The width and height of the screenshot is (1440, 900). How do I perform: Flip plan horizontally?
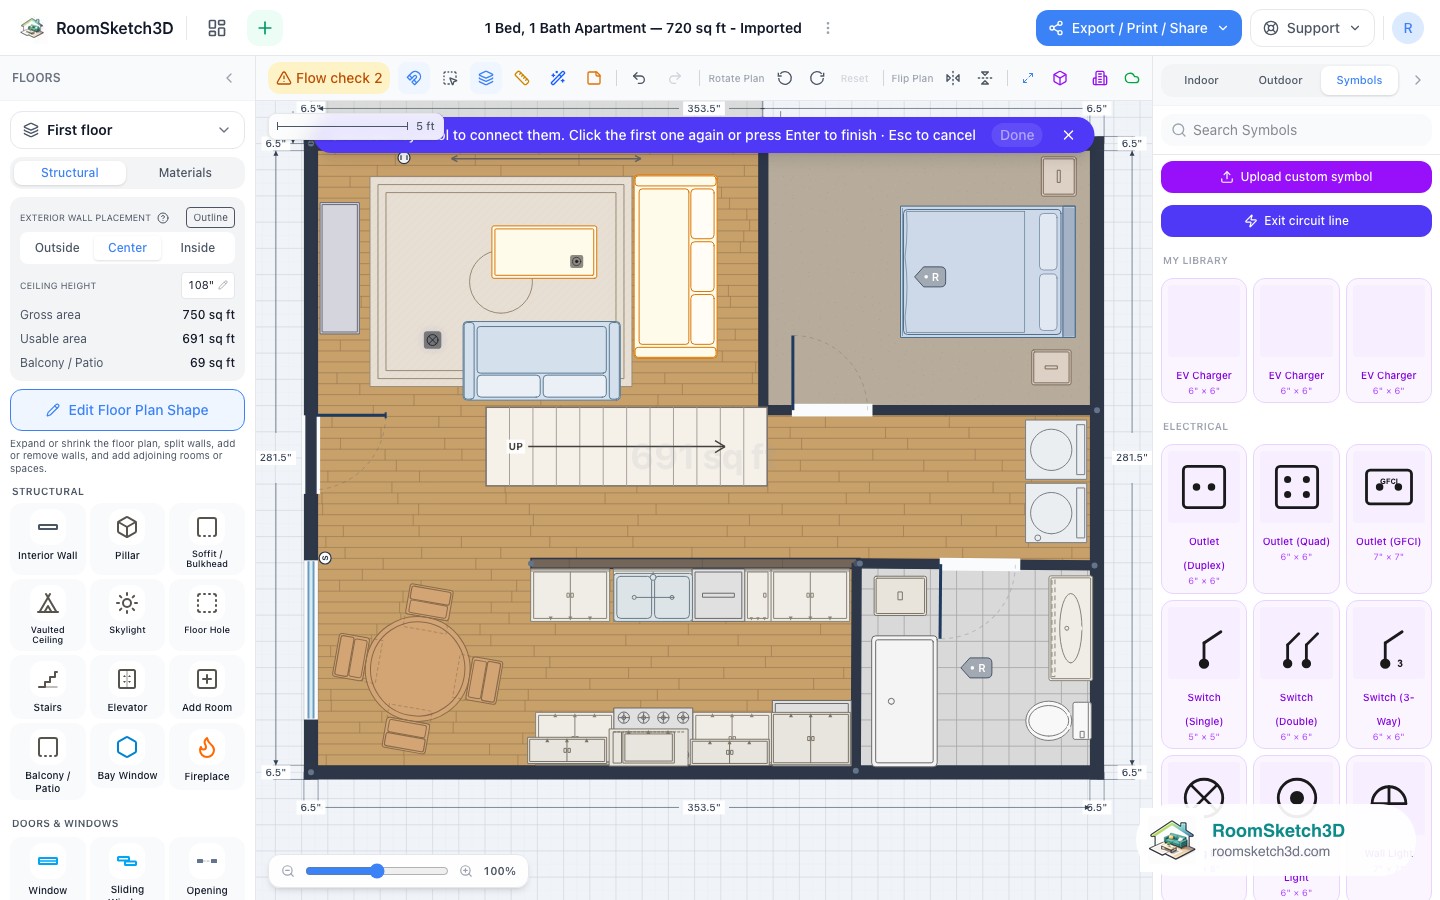(x=953, y=78)
